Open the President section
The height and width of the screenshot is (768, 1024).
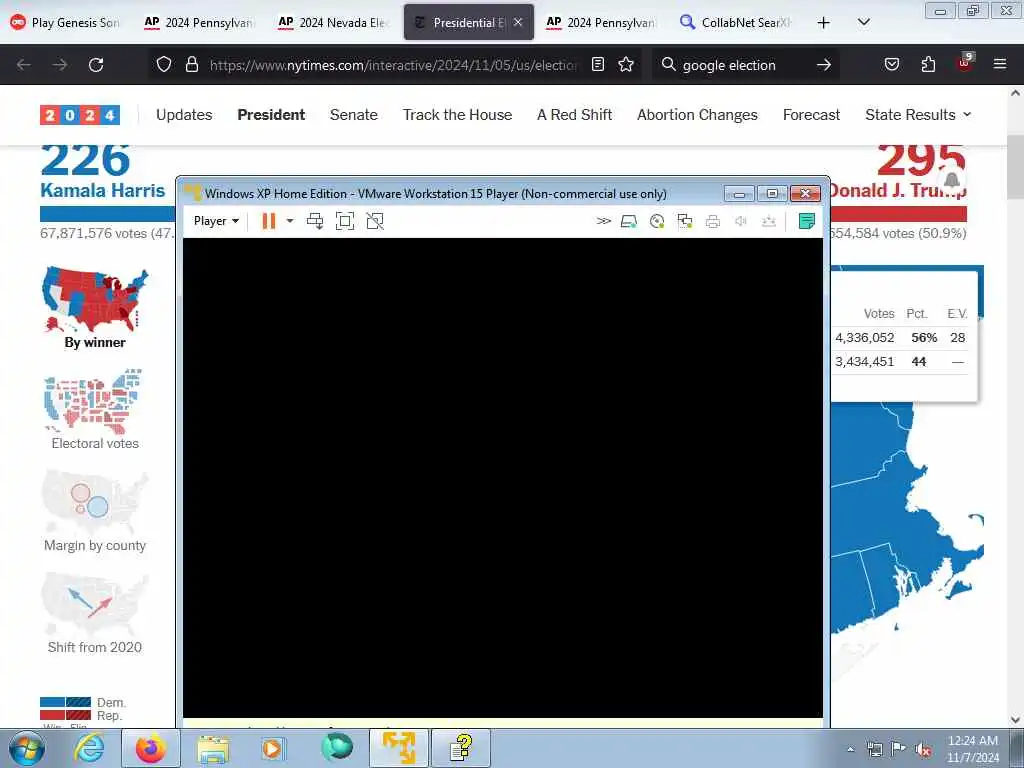[271, 115]
